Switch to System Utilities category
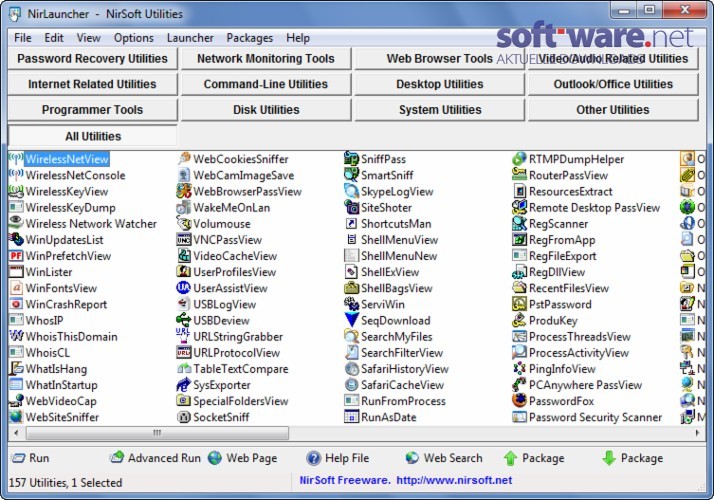This screenshot has height=500, width=714. tap(439, 110)
